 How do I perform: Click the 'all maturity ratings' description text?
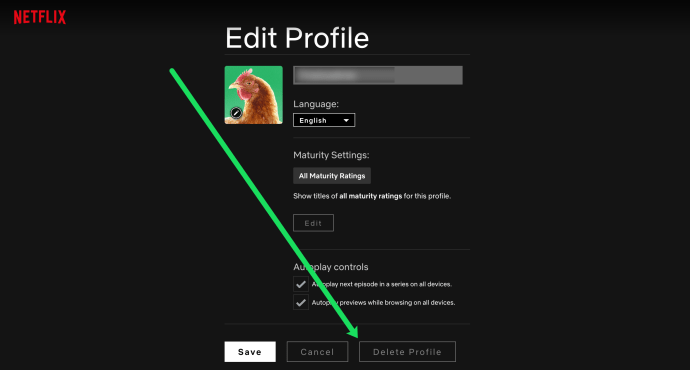[372, 196]
